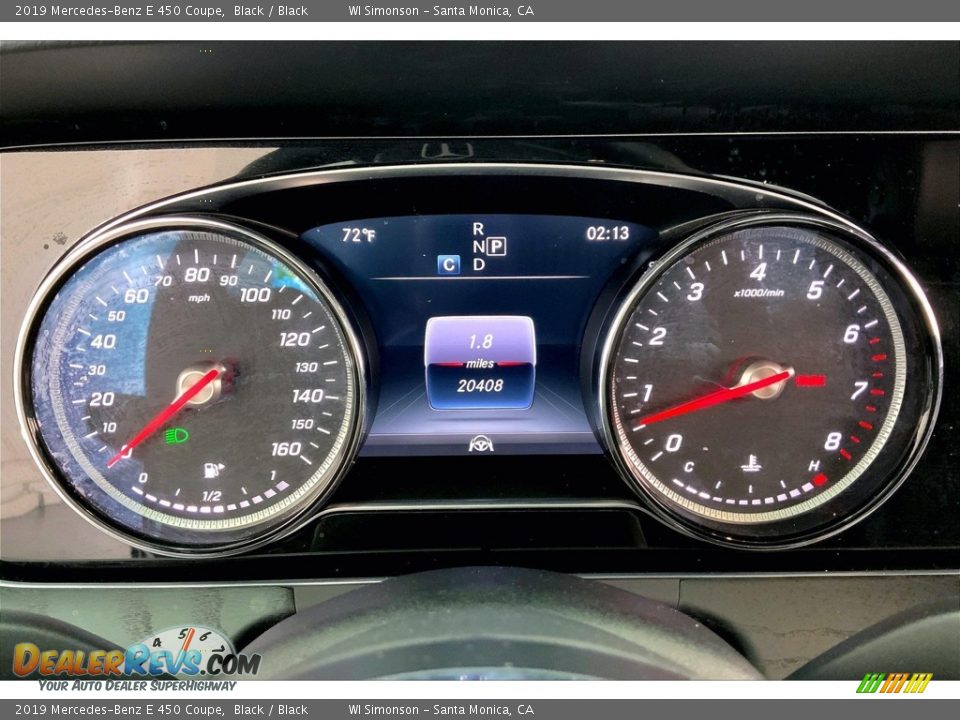Click the coolant temperature icon
Image resolution: width=960 pixels, height=720 pixels.
[x=751, y=463]
